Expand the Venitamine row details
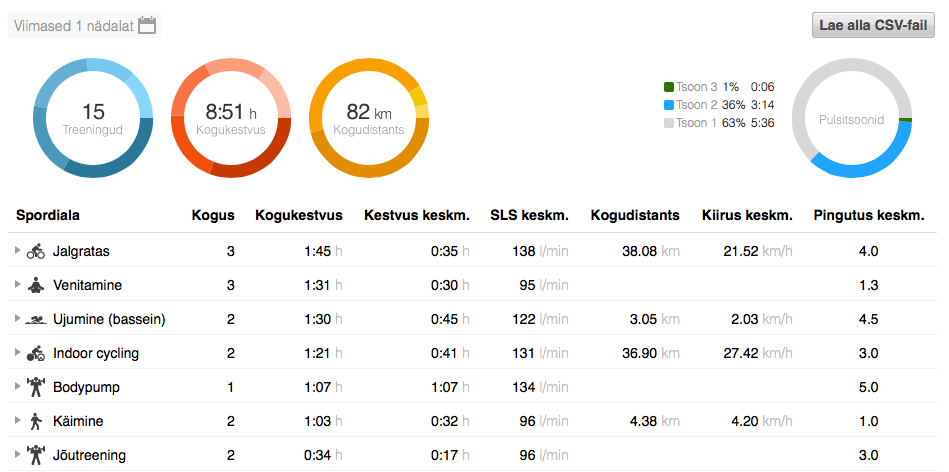Image resolution: width=949 pixels, height=472 pixels. [17, 285]
